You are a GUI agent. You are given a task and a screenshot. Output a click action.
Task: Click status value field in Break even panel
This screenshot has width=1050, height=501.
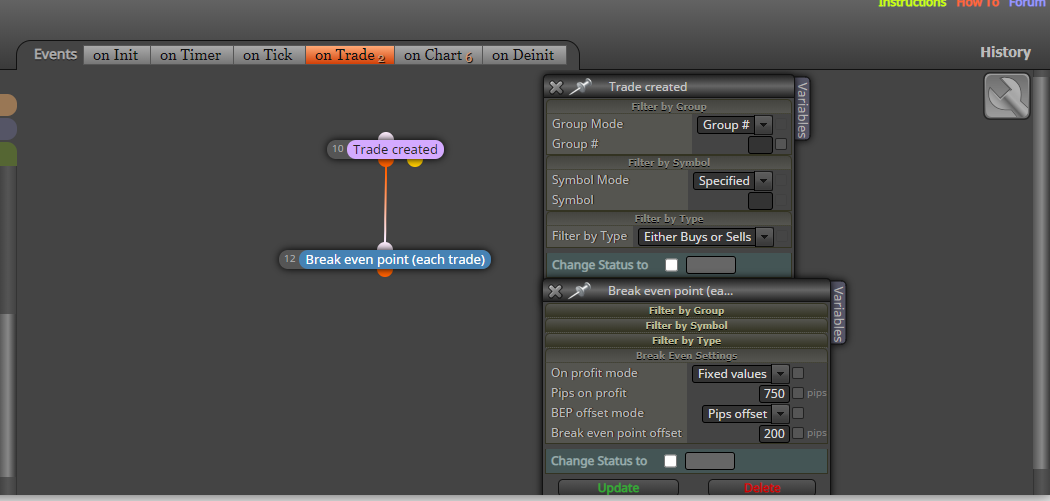[x=710, y=461]
